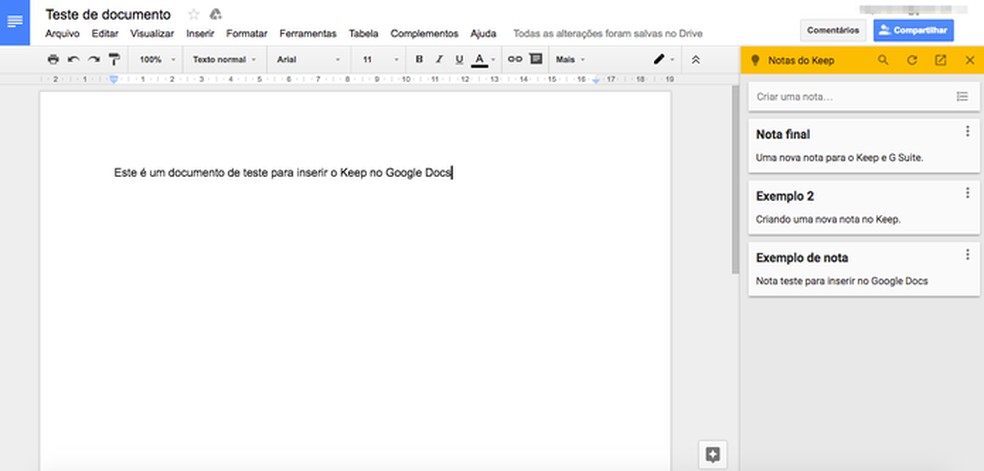Image resolution: width=984 pixels, height=471 pixels.
Task: Open Keep in a new window
Action: [940, 60]
